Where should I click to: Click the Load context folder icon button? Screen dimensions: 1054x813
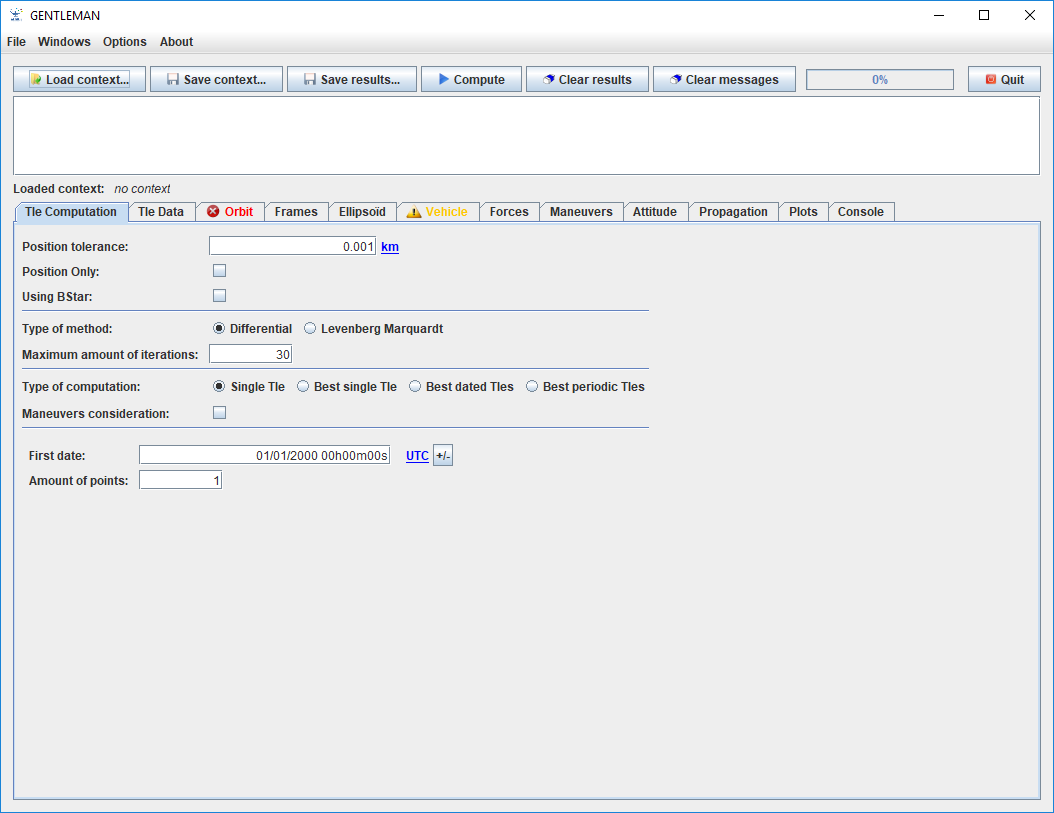(79, 80)
